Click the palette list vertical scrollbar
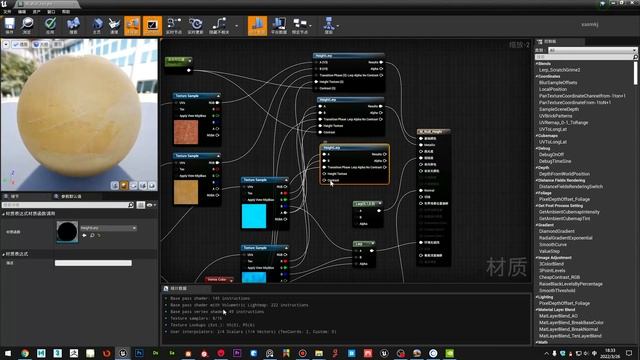This screenshot has width=640, height=360. 636,73
